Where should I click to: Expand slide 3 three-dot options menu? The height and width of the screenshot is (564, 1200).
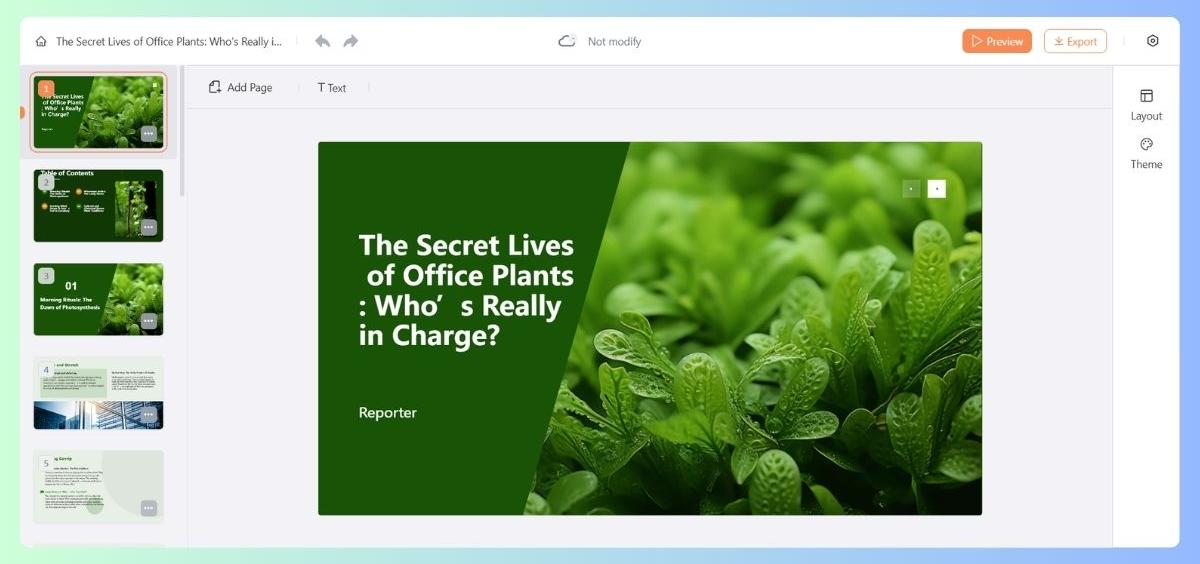pyautogui.click(x=149, y=321)
